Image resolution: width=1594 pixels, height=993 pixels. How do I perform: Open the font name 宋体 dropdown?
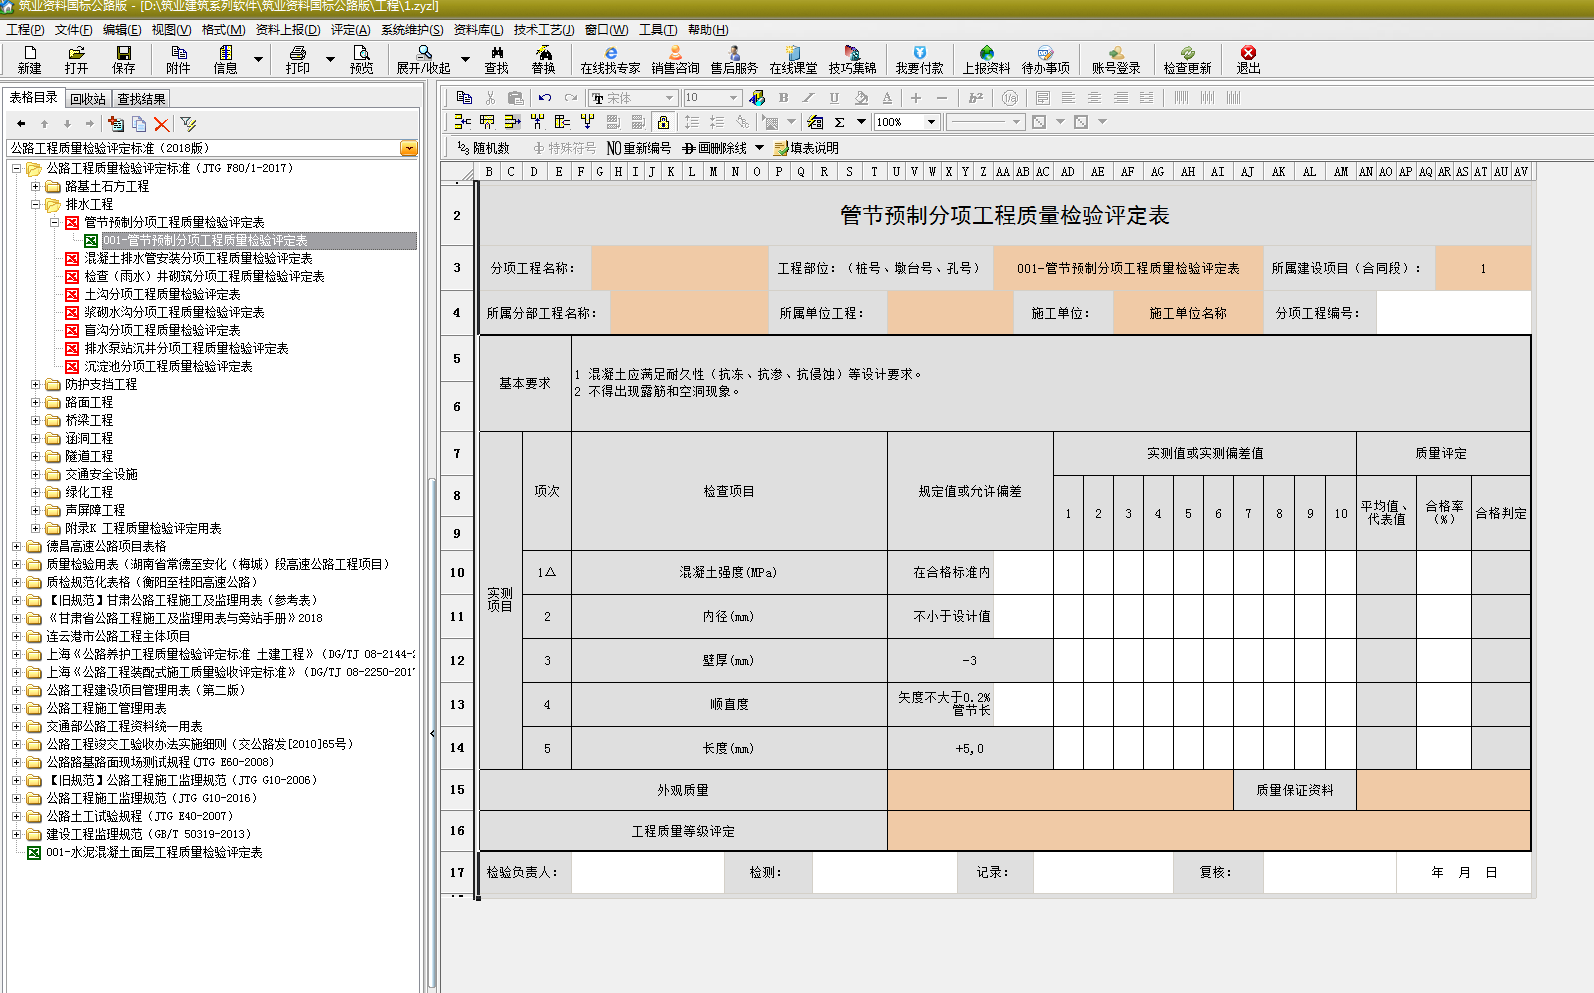670,97
